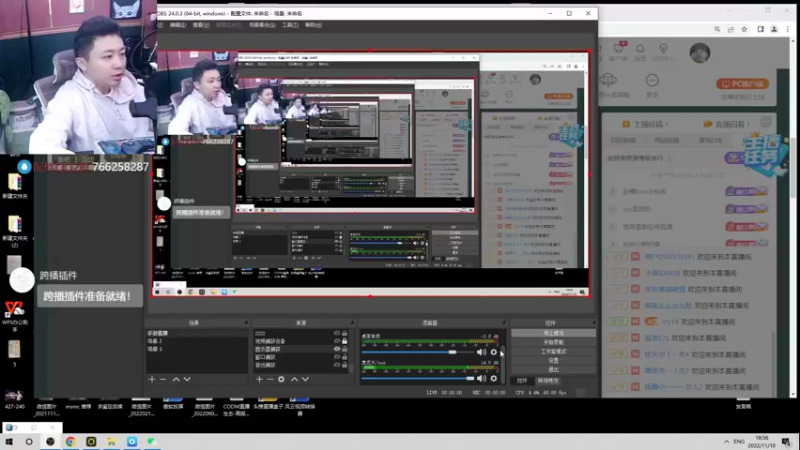Open the desktop audio gear settings
Screen dimensions: 800x450
click(x=493, y=352)
